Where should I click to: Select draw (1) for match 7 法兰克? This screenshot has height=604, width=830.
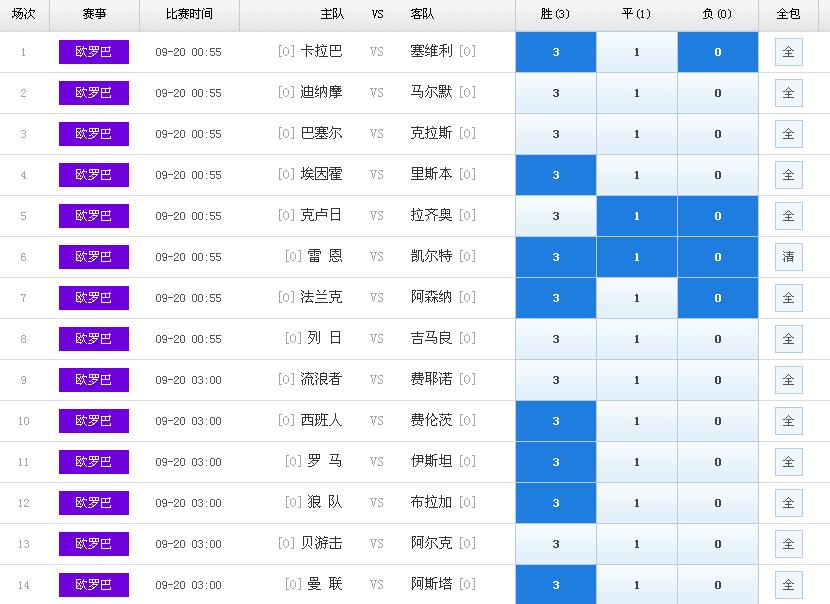[x=637, y=298]
